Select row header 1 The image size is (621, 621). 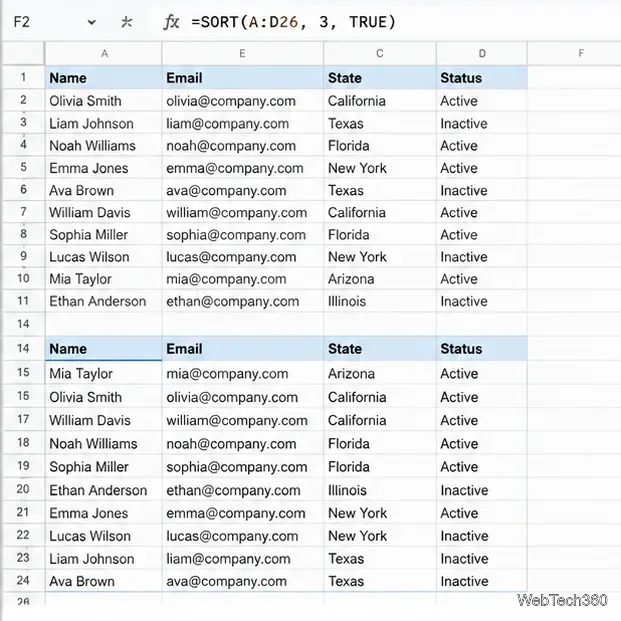(x=23, y=77)
